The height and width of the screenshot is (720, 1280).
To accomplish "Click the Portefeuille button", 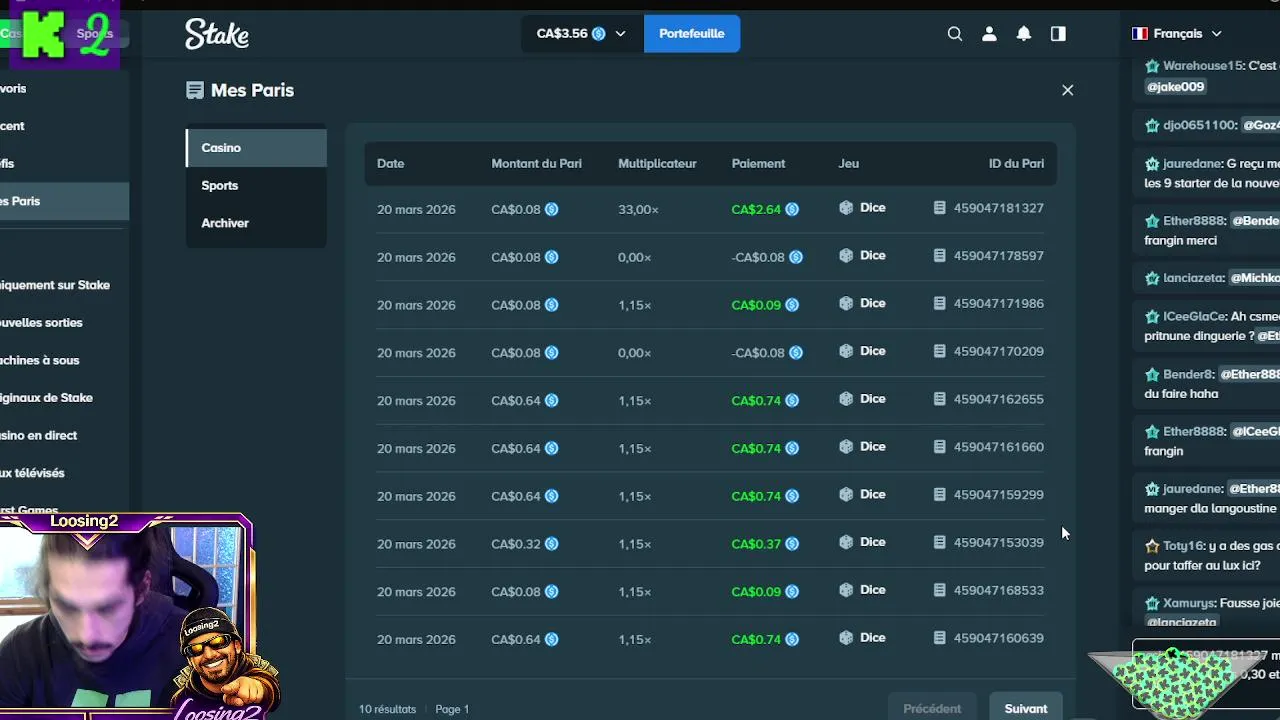I will (692, 34).
